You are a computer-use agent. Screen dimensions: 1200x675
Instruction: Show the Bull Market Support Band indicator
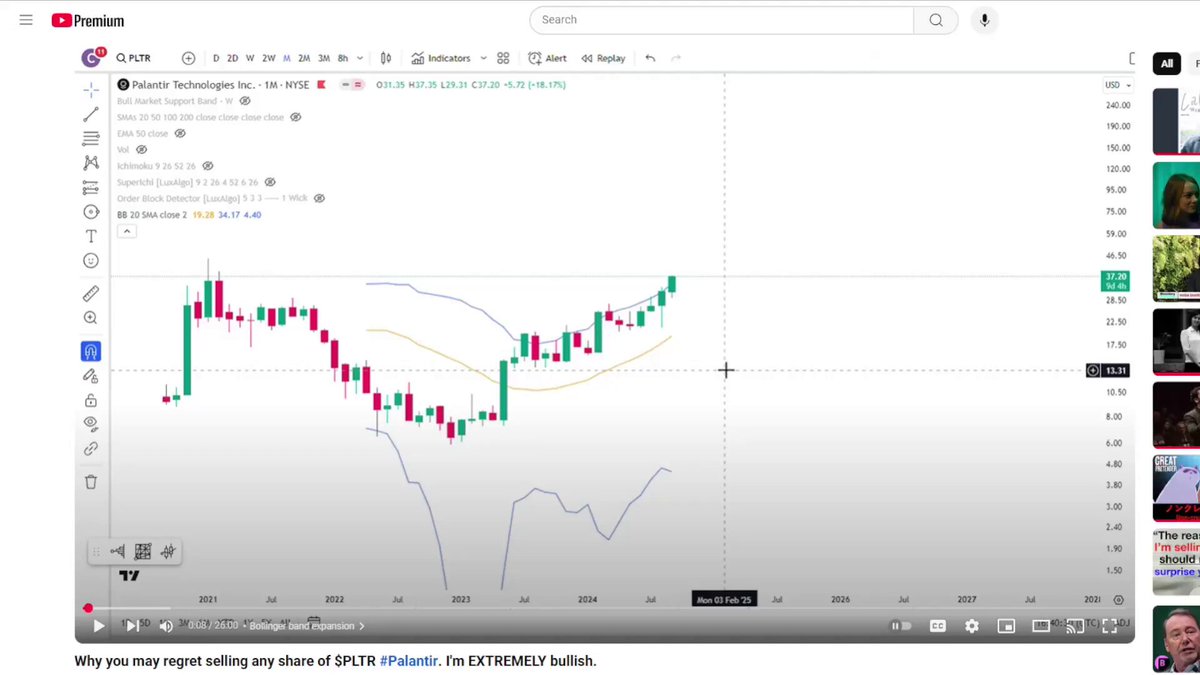[x=245, y=101]
